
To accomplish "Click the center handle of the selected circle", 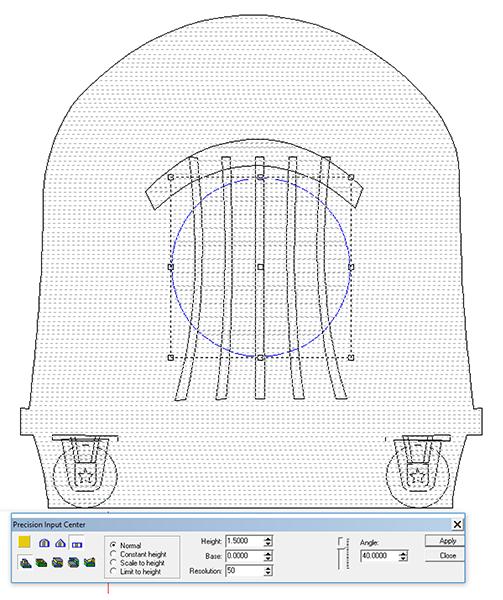I will [260, 267].
